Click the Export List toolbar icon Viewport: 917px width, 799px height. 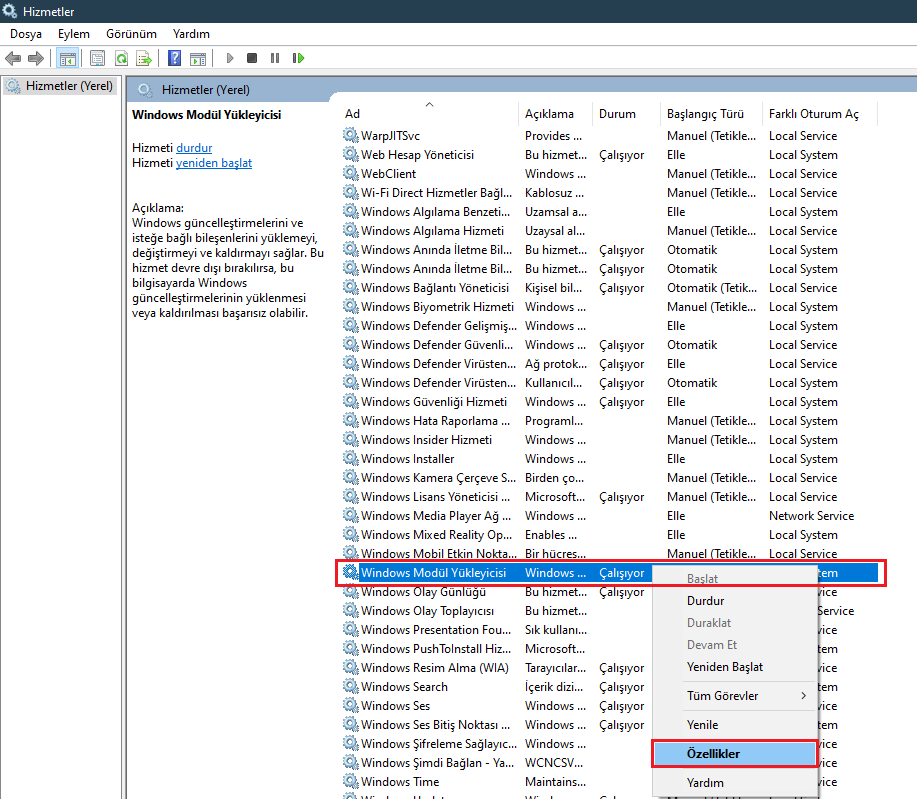(x=144, y=58)
